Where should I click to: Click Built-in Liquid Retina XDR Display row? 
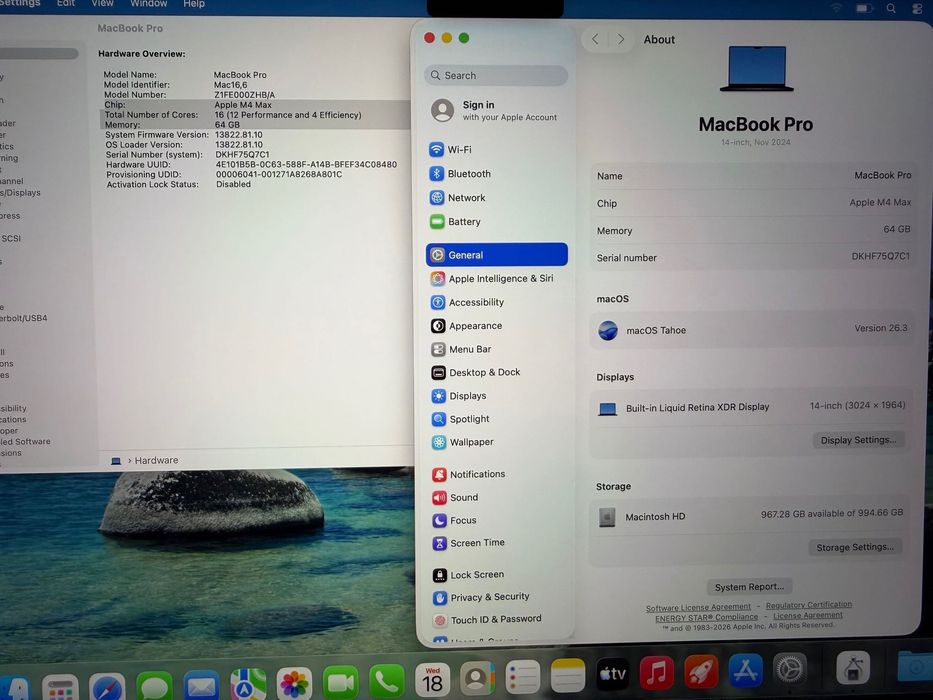pos(752,407)
